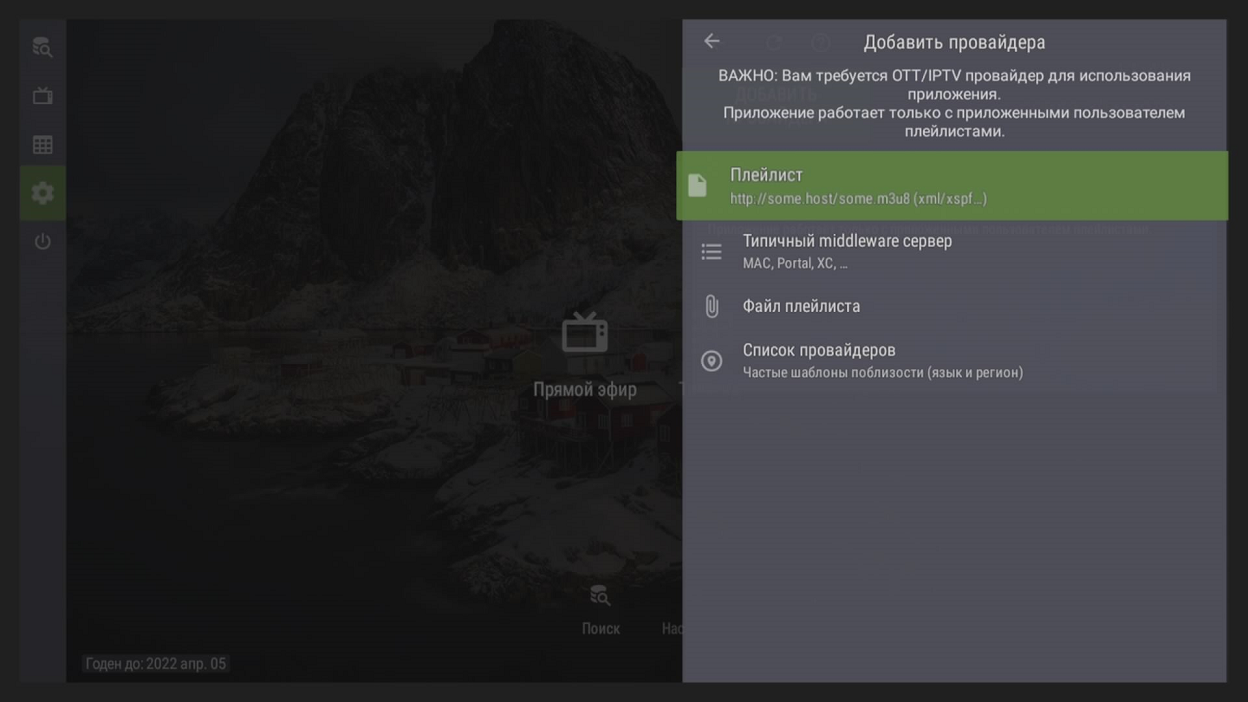1248x702 pixels.
Task: Click the search icon above Поиск
Action: tap(600, 596)
